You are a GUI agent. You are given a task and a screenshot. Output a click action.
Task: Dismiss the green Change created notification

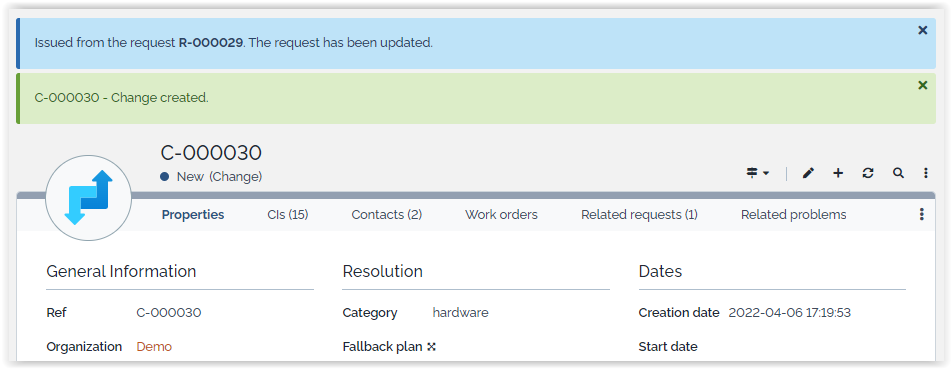click(x=923, y=86)
